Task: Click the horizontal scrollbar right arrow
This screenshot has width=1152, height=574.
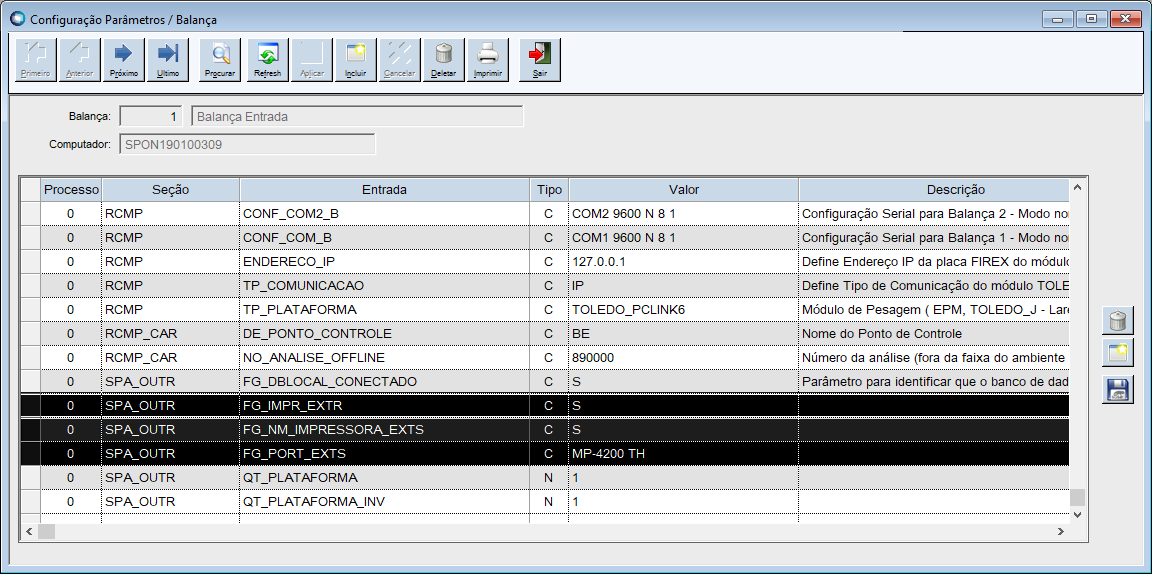Action: [x=1060, y=531]
